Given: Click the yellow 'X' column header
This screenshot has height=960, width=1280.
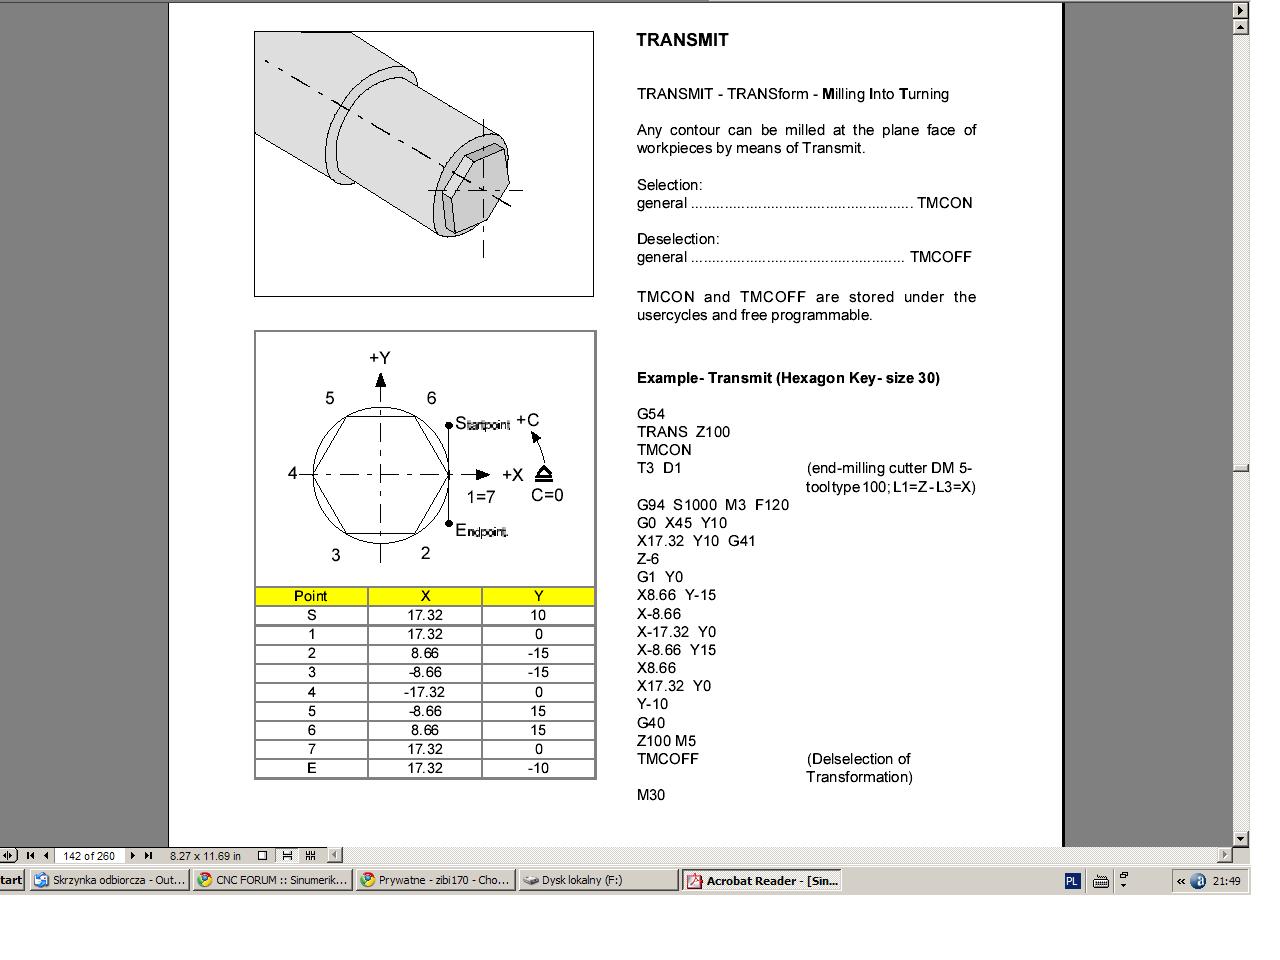Looking at the screenshot, I should point(425,596).
